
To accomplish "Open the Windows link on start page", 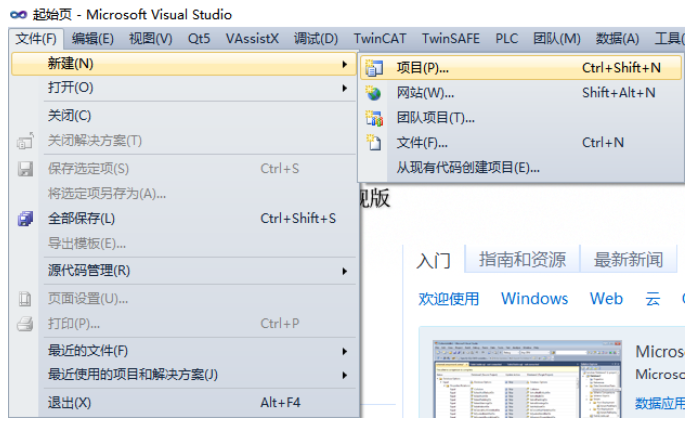I will (534, 299).
